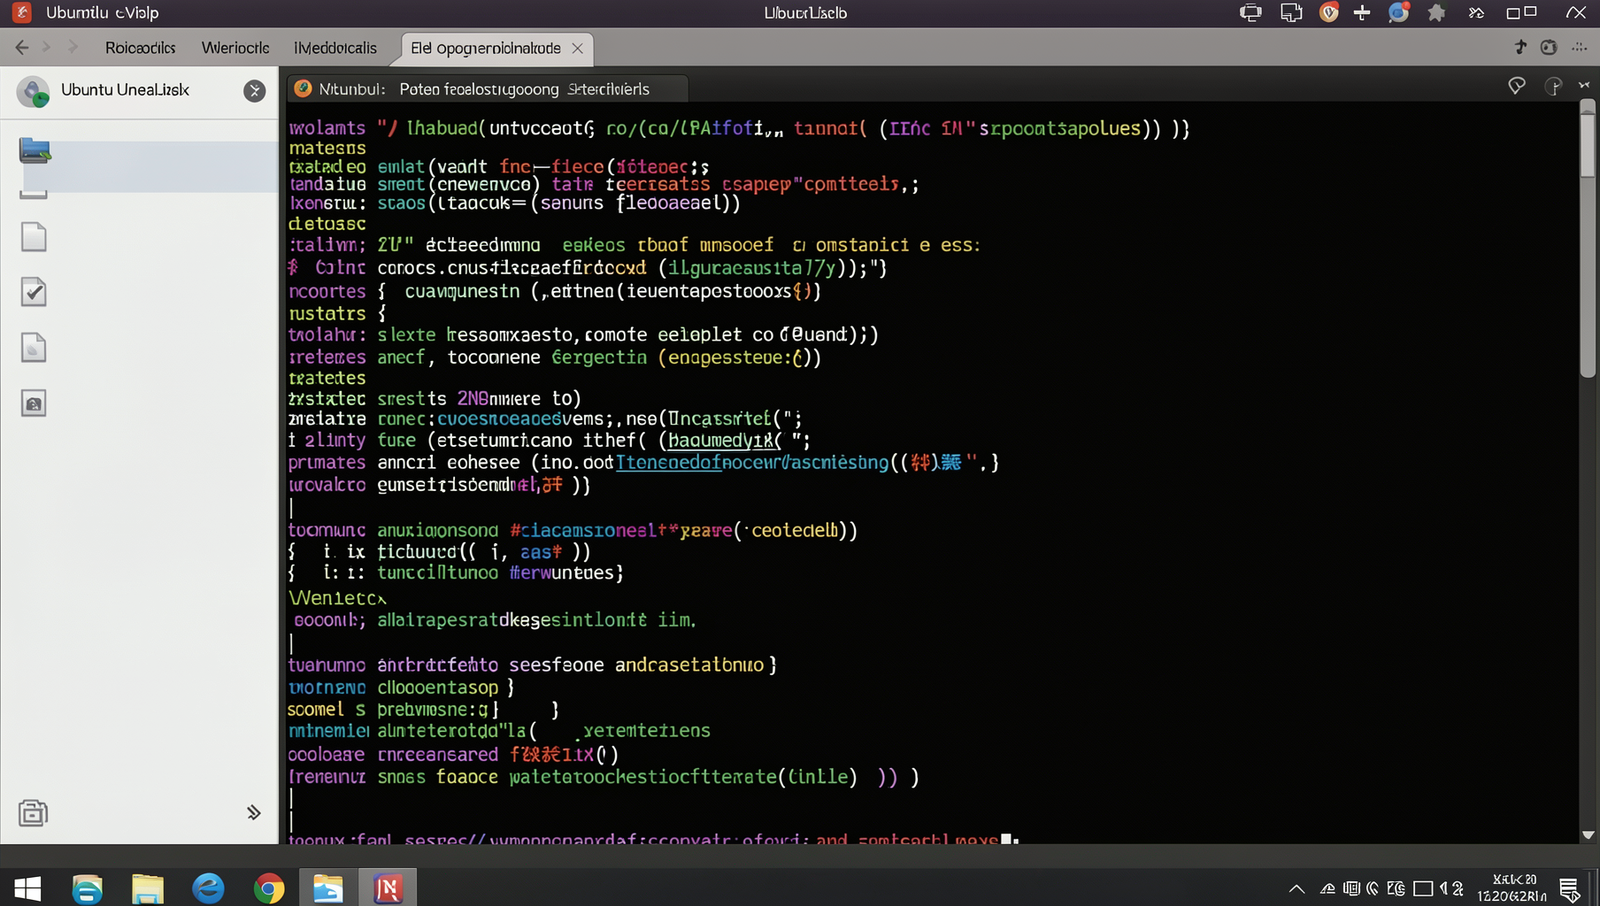Open the blue browser icon beside the Start button
The width and height of the screenshot is (1600, 906).
[88, 888]
